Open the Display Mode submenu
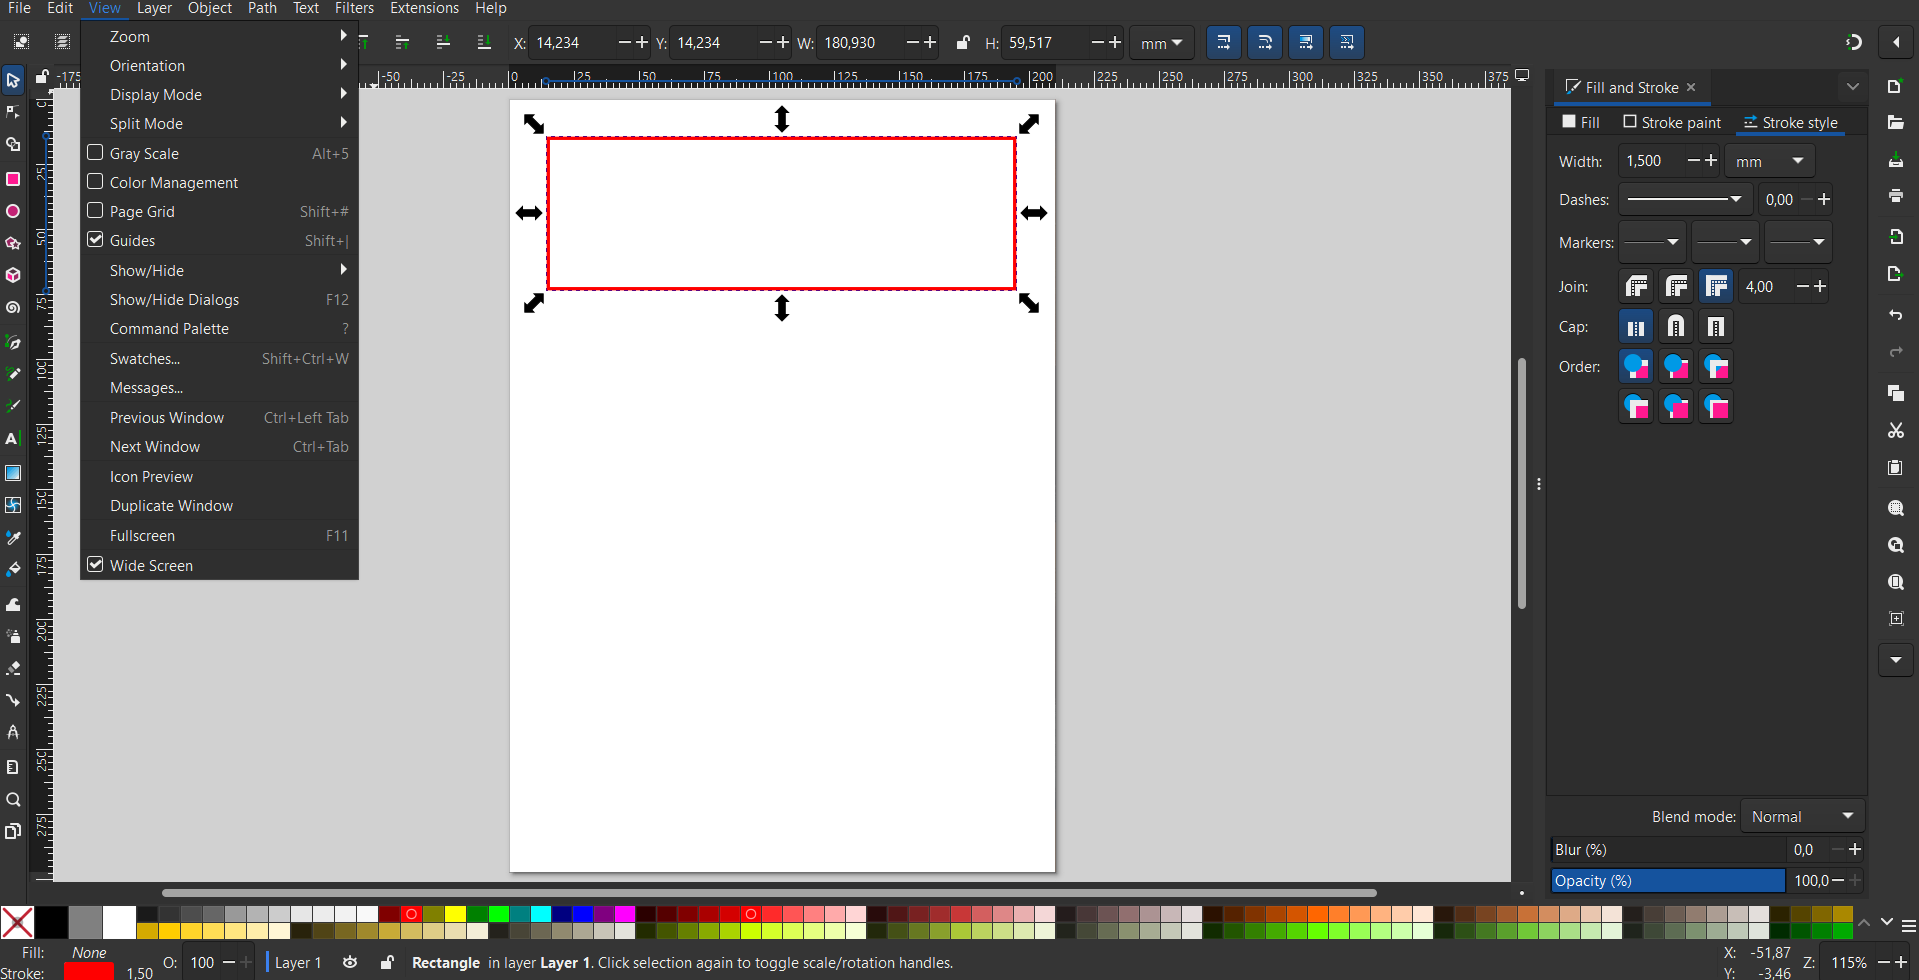This screenshot has width=1919, height=980. pyautogui.click(x=156, y=95)
